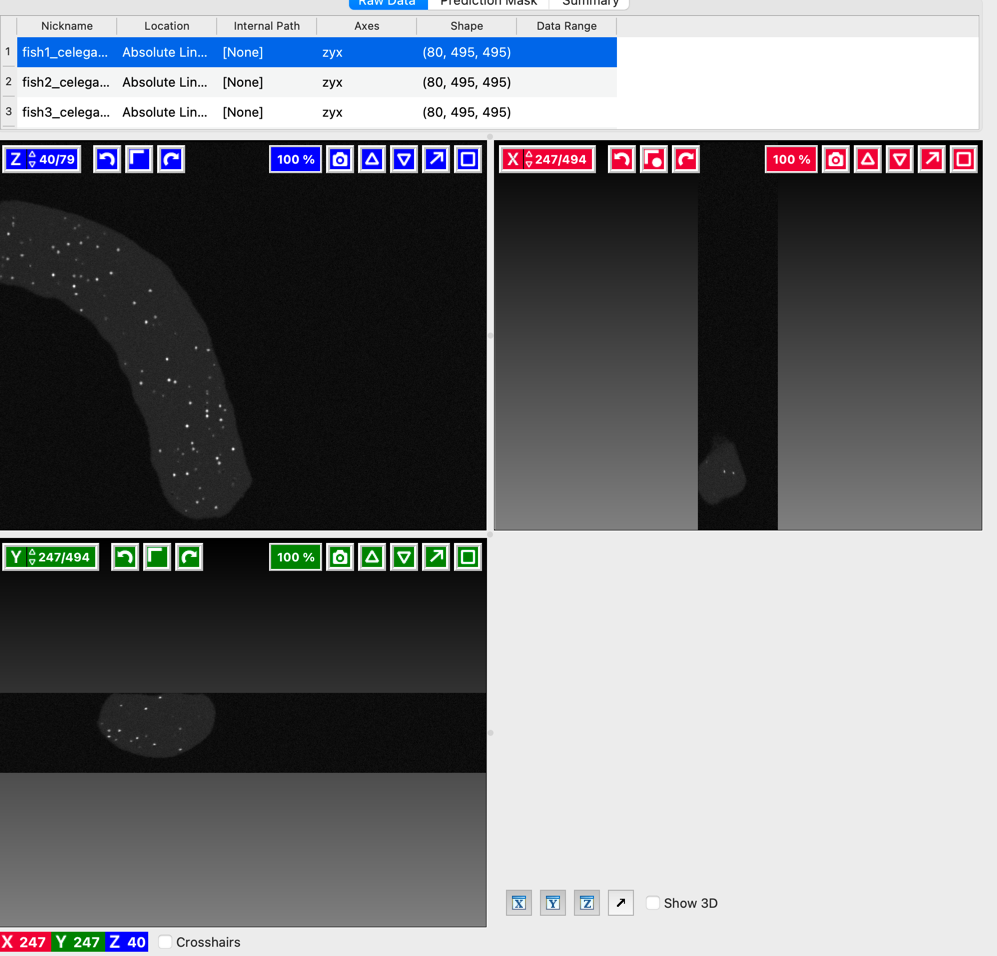Reset Z view zoom to 100%
This screenshot has width=997, height=956.
click(295, 158)
